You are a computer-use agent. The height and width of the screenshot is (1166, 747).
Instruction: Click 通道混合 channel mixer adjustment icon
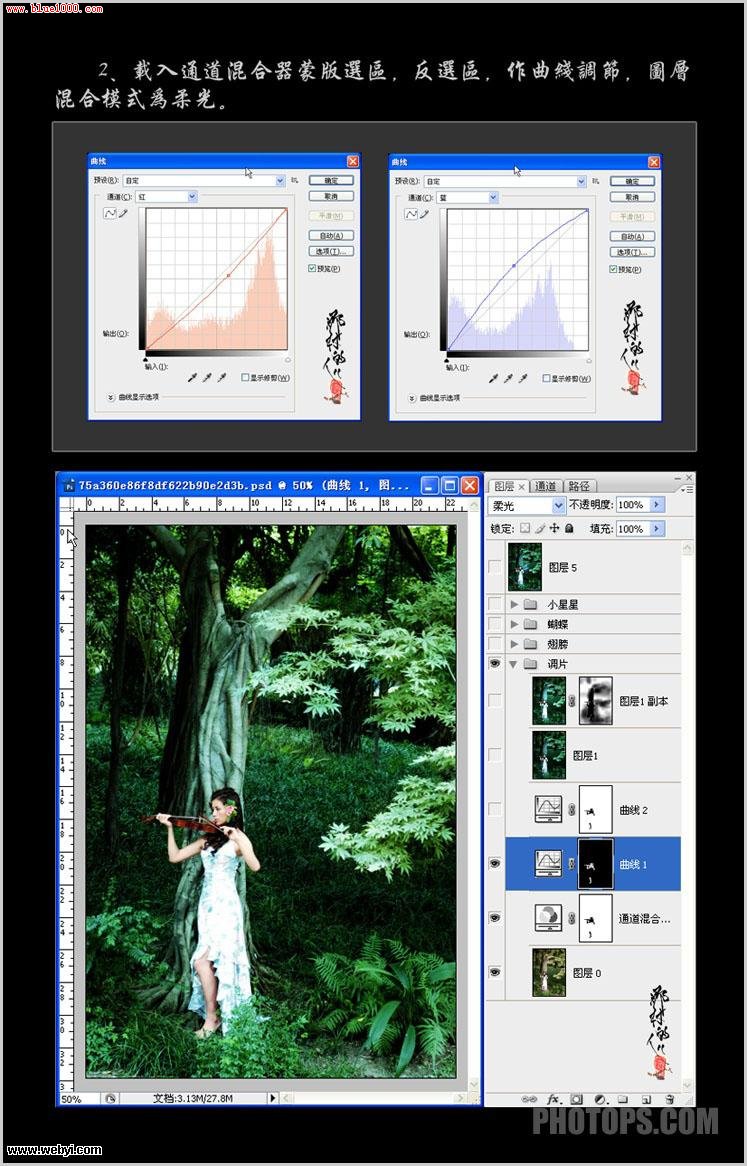tap(549, 918)
